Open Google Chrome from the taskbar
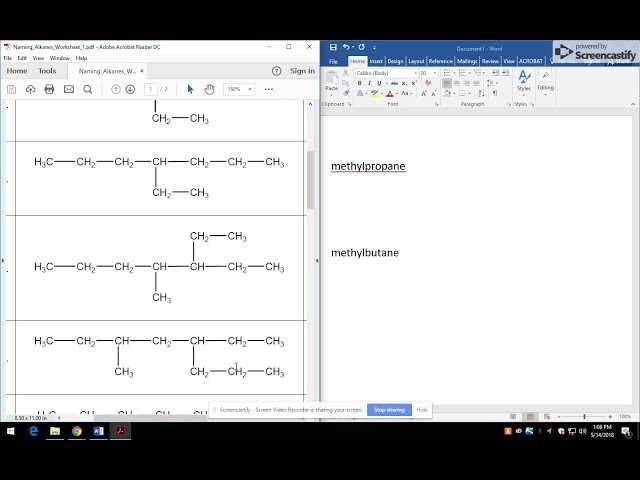 (76, 431)
